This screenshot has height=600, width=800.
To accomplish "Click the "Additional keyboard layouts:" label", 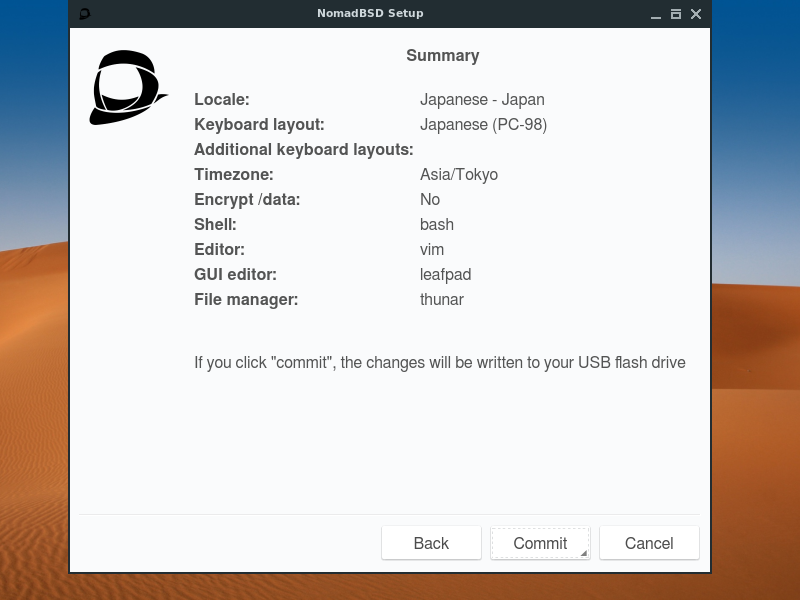I will click(304, 149).
